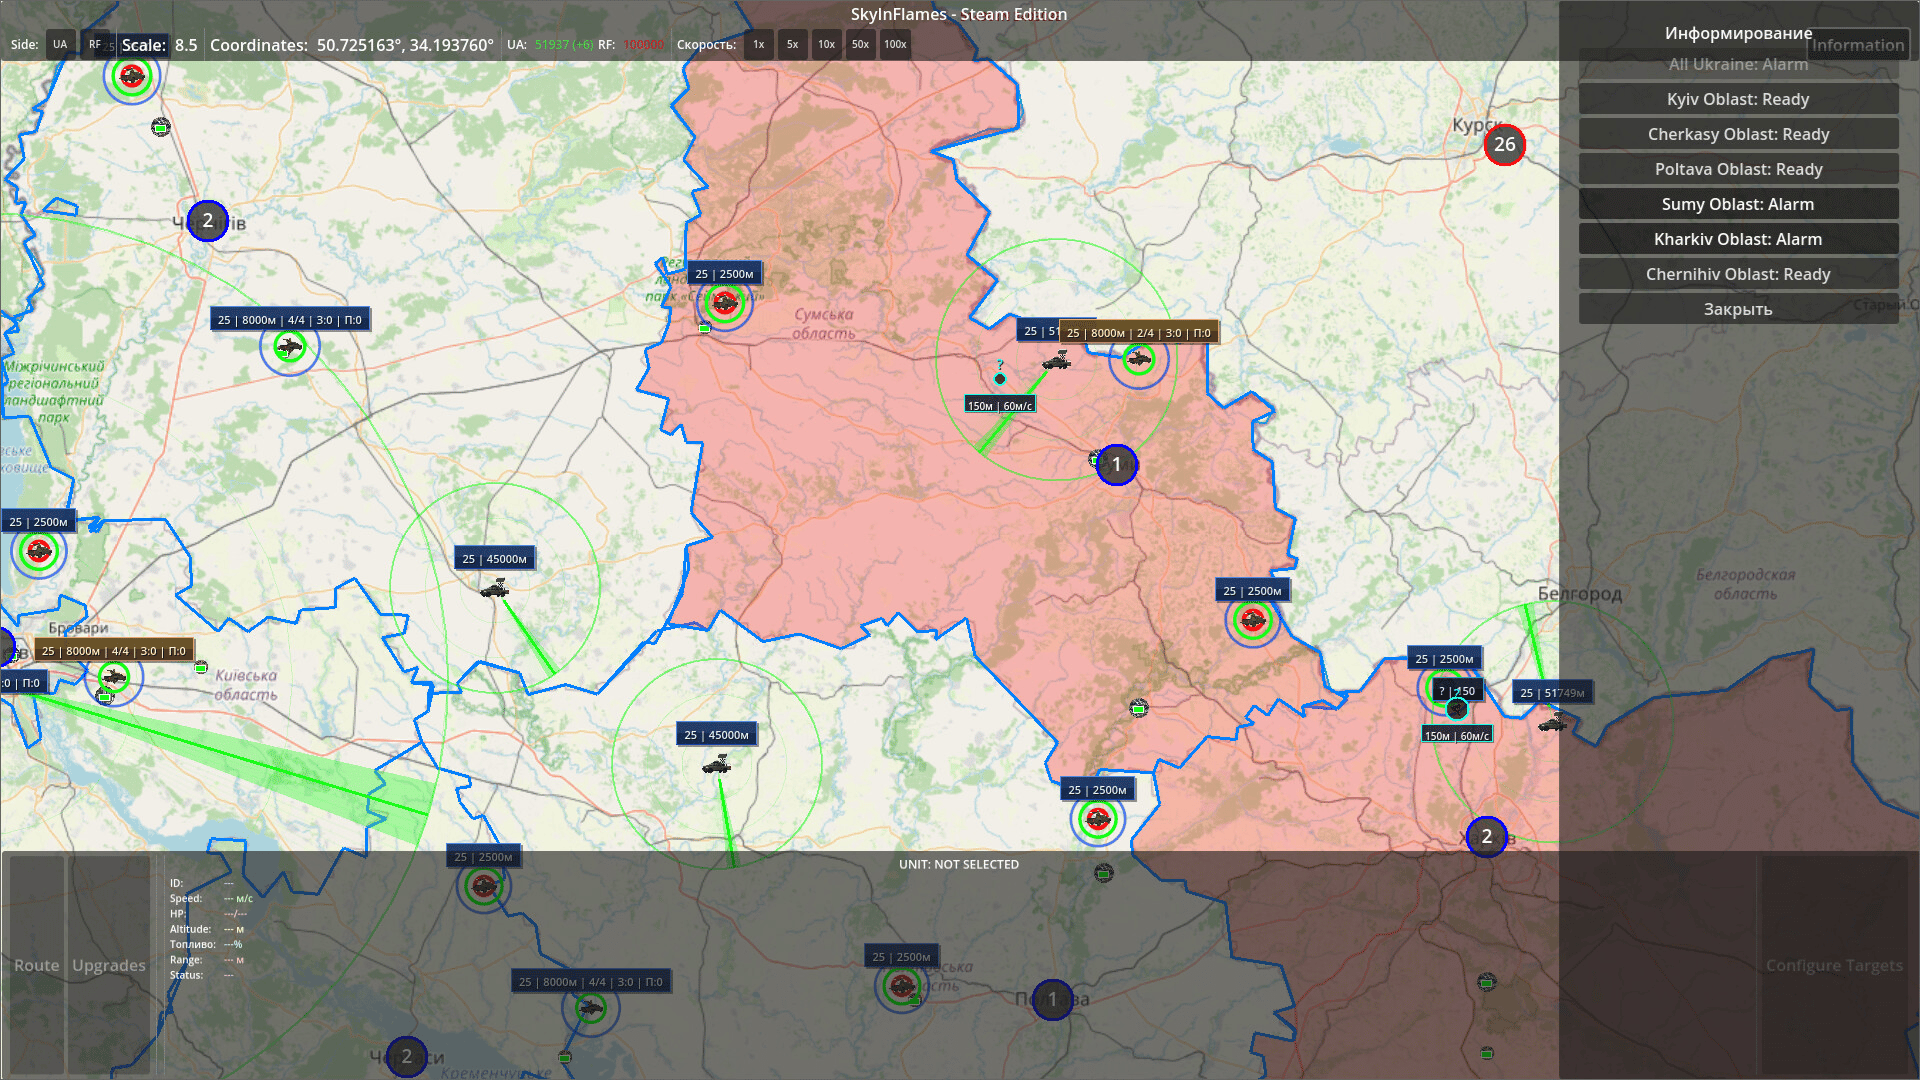This screenshot has height=1080, width=1920.
Task: Click helicopter unit labeled 25 | 8000м | 4/4 near Brovary
Action: point(114,678)
